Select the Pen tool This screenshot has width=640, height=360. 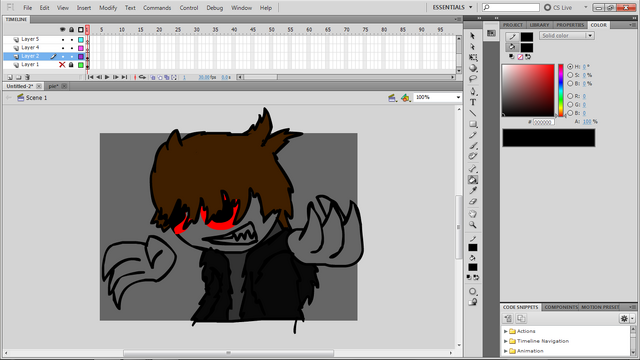(x=473, y=91)
